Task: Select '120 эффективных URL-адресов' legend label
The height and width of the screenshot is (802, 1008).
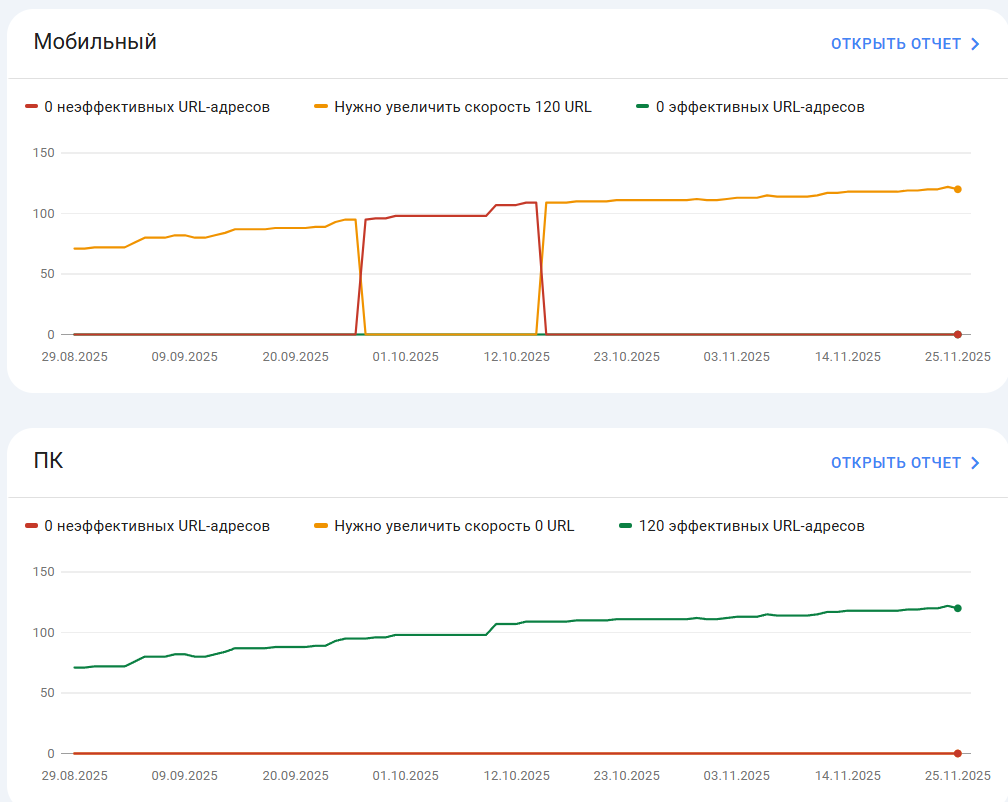Action: 751,526
